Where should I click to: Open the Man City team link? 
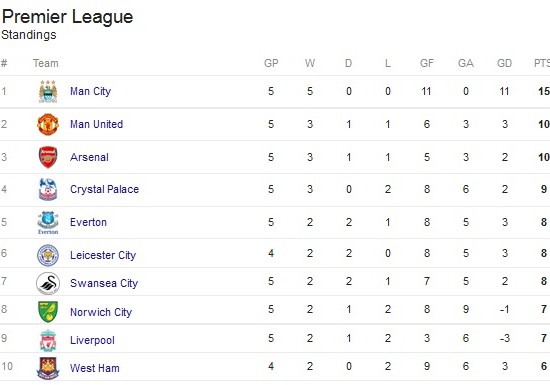[90, 92]
